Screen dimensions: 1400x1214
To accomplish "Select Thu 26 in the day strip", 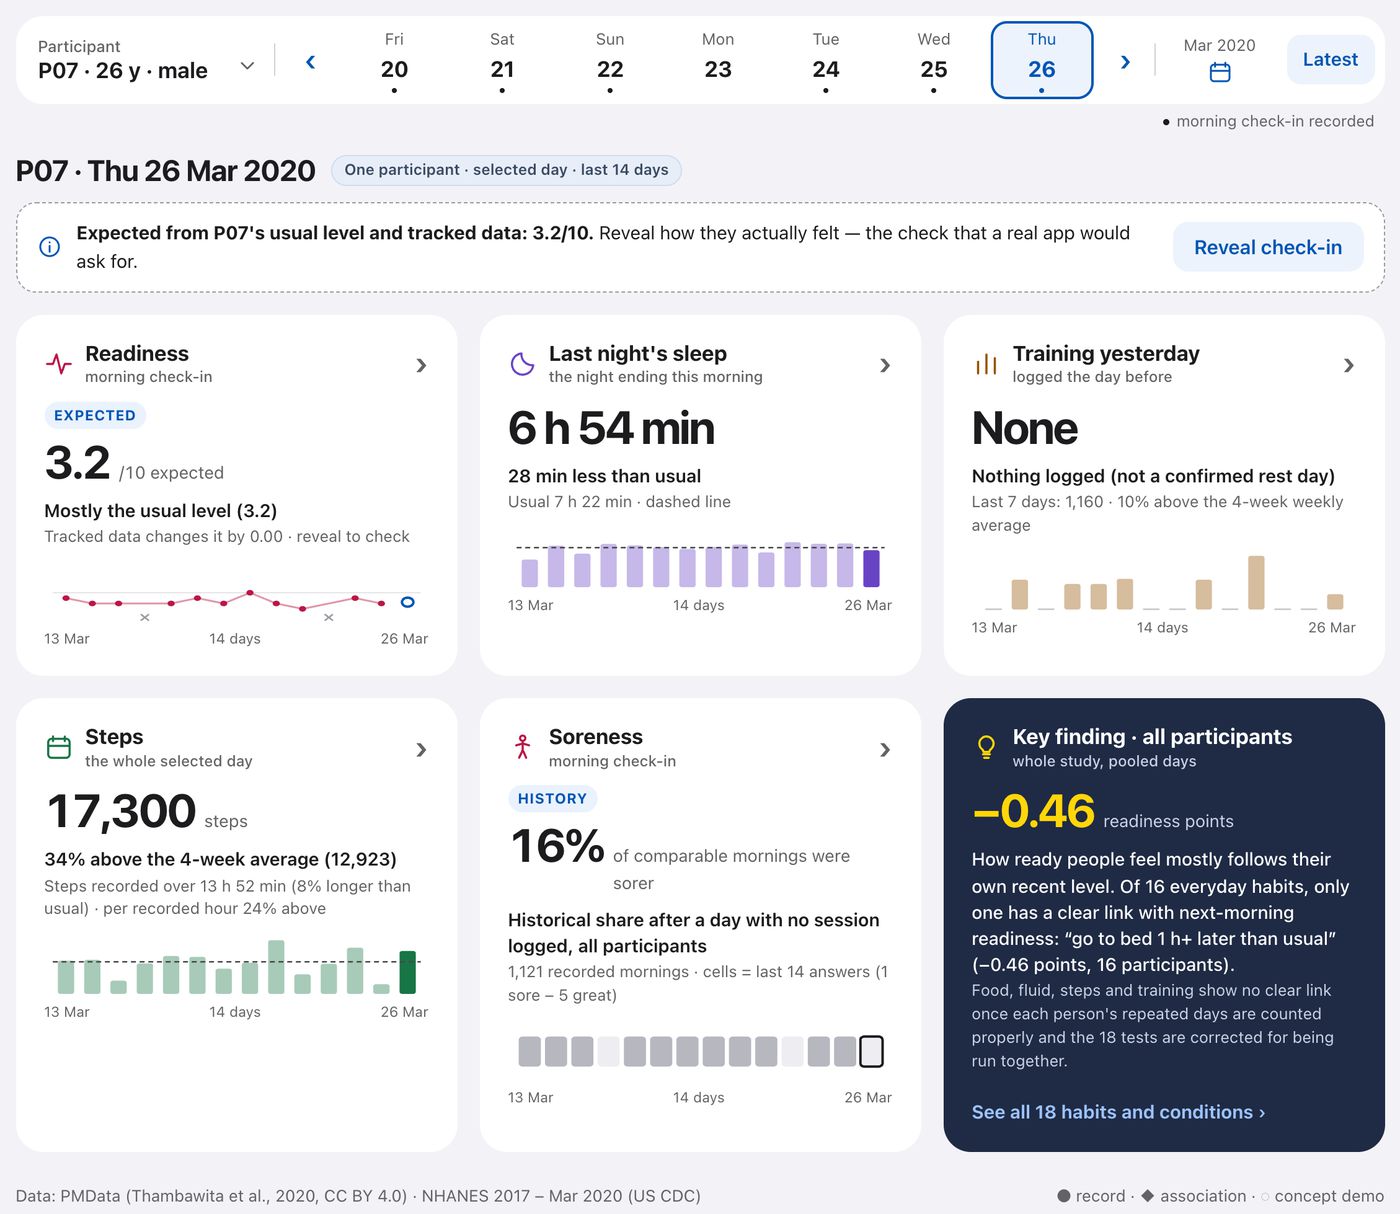I will (1042, 60).
